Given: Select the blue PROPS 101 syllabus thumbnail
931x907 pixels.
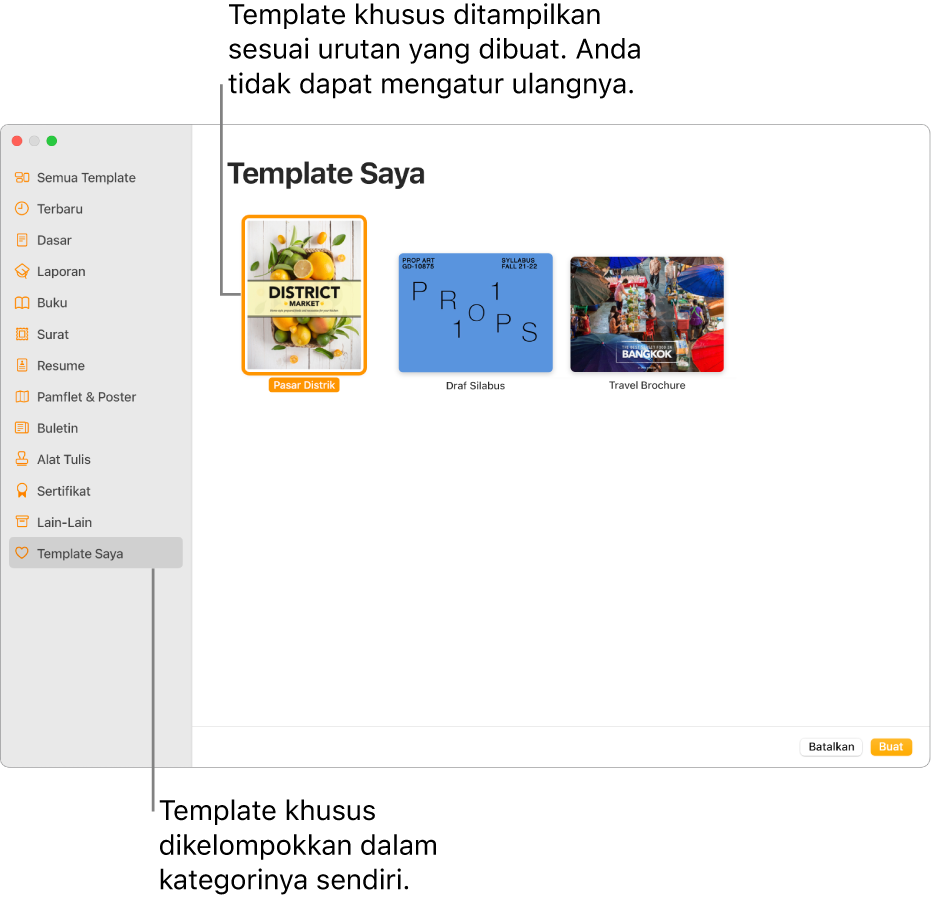Looking at the screenshot, I should tap(476, 313).
